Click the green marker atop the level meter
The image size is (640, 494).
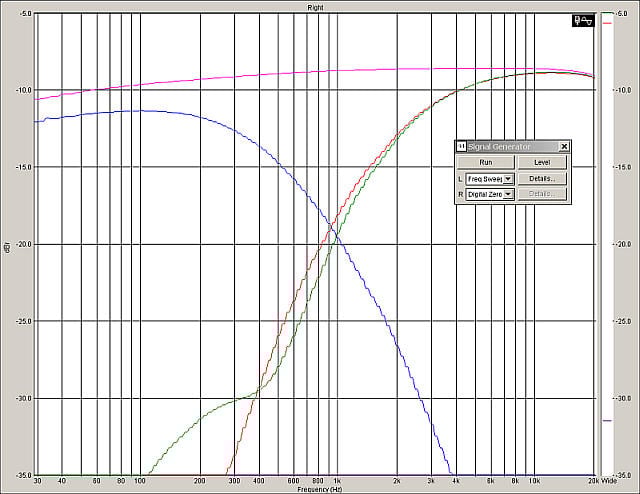[x=607, y=14]
